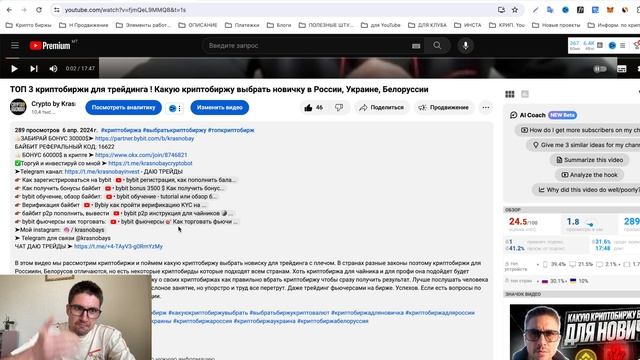Like the video with thumbs-up
This screenshot has width=640, height=360.
click(x=313, y=108)
